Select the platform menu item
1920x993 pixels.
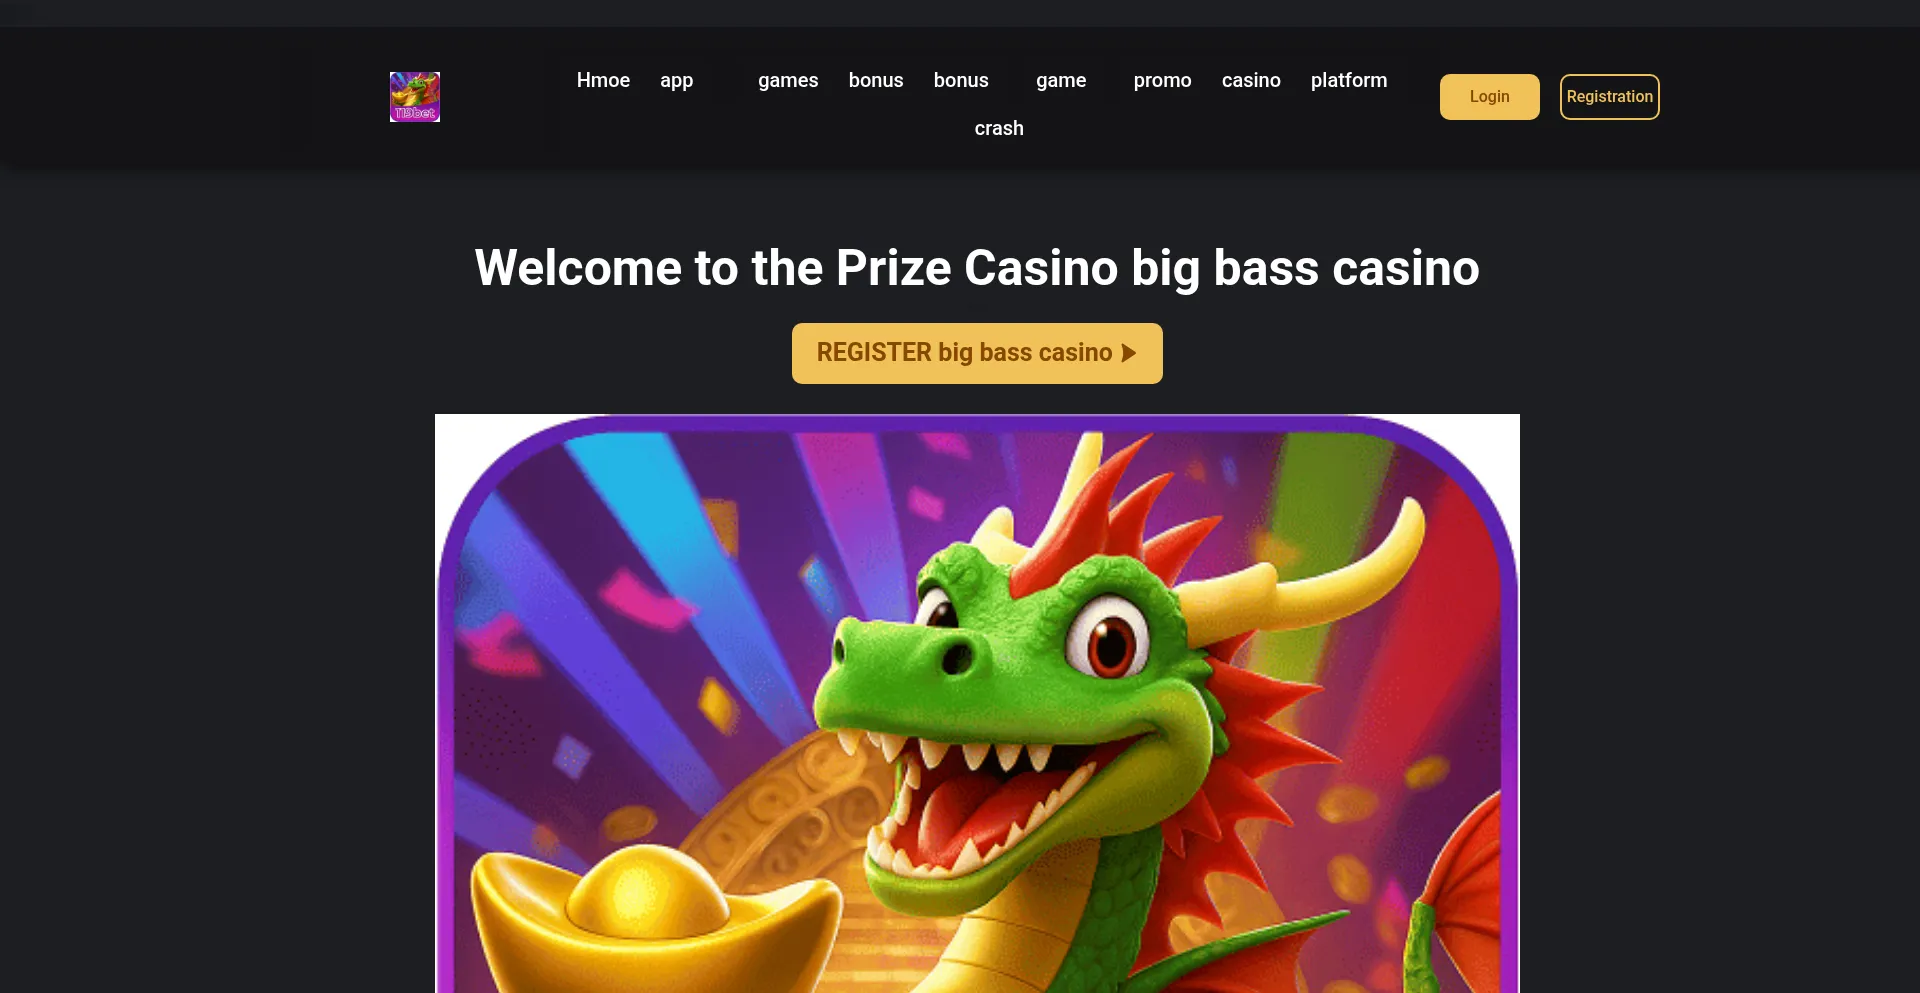pyautogui.click(x=1349, y=80)
